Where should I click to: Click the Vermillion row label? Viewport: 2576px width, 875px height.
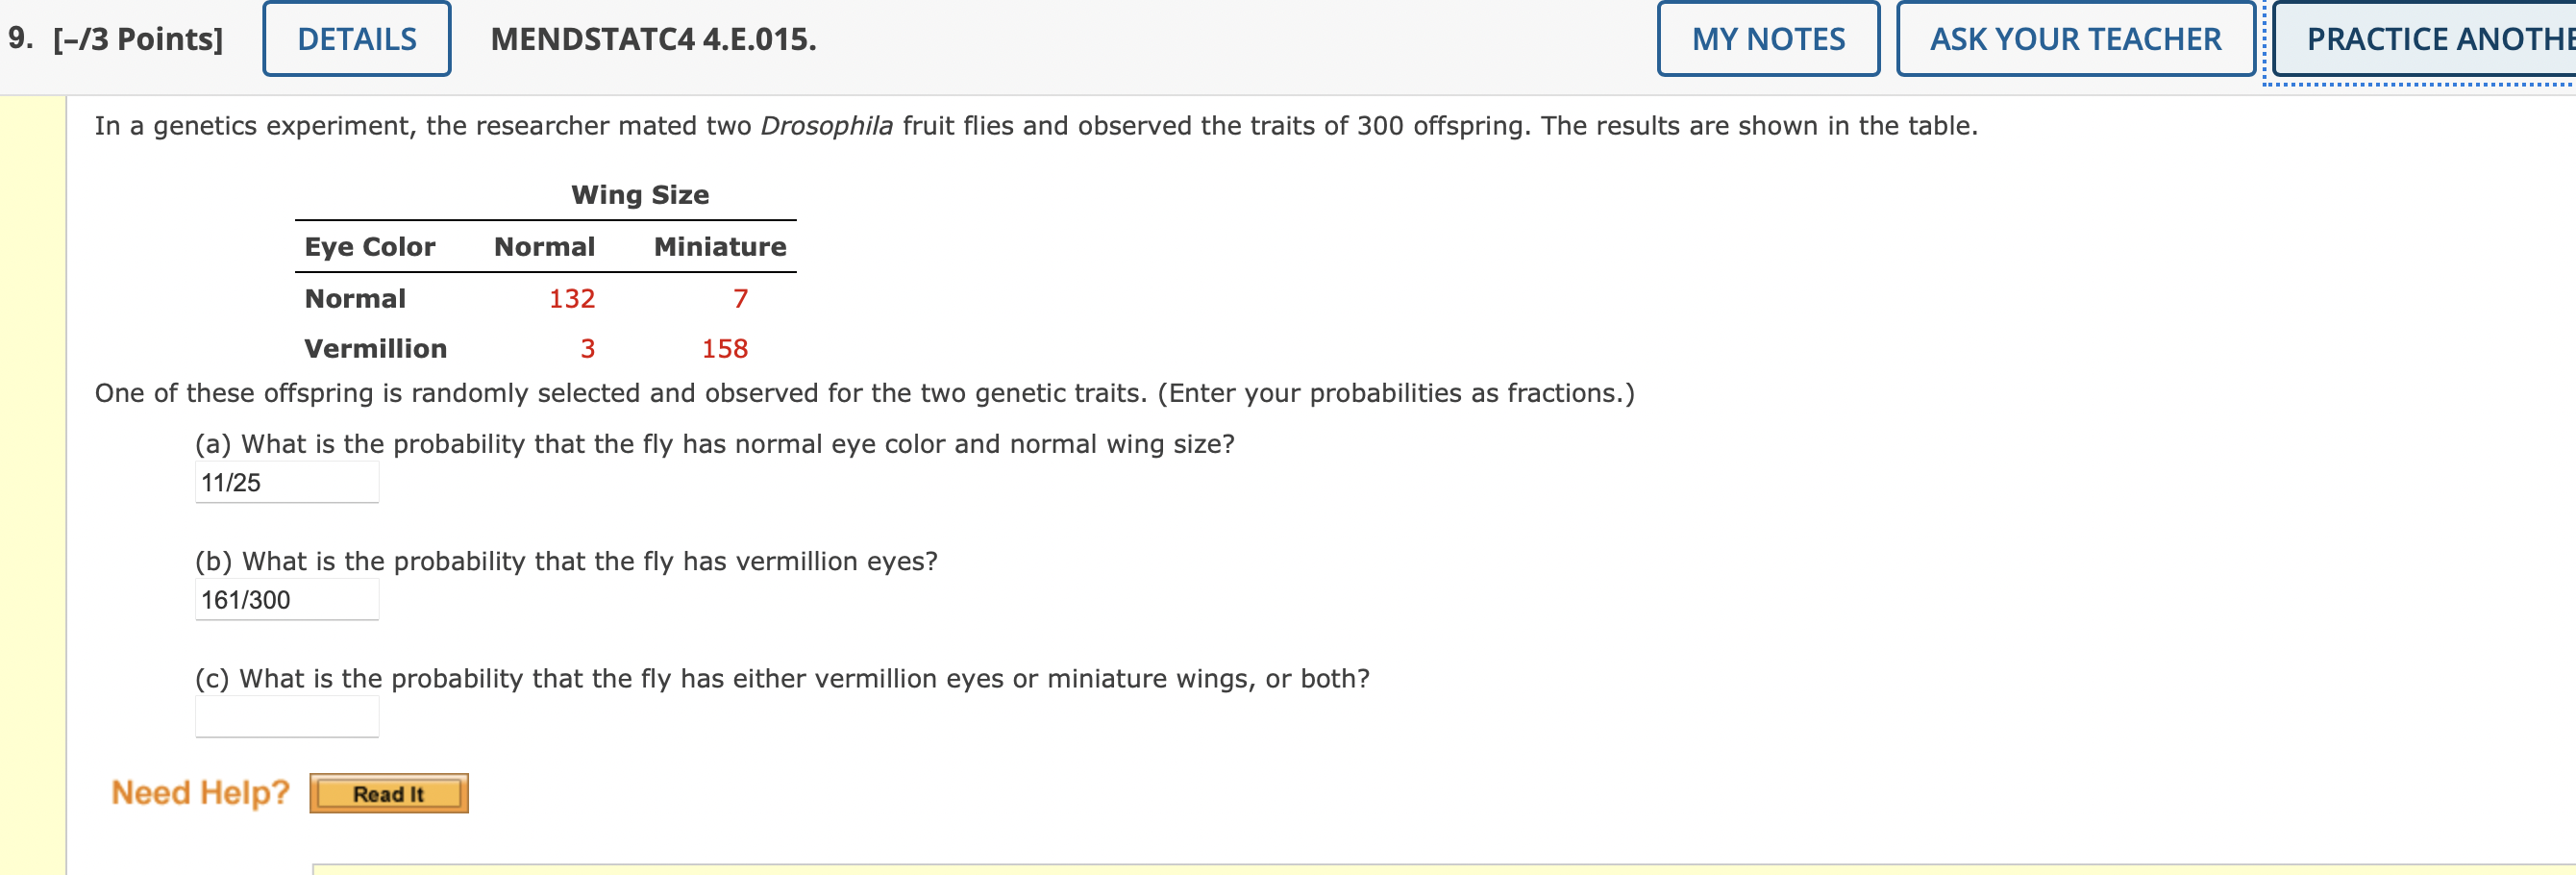375,348
